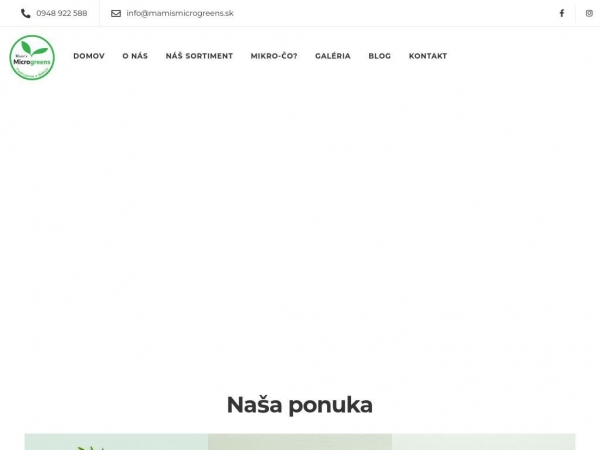
Task: Select Náš sortiment in navigation
Action: (x=199, y=56)
